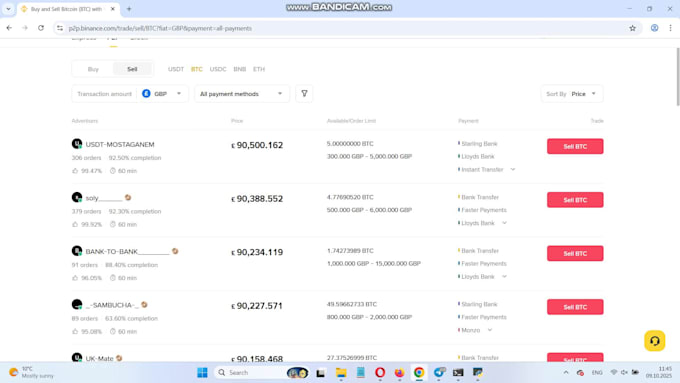Expand _-SAMBUCHA-_ payment methods chevron near Monzo
The height and width of the screenshot is (383, 680).
(x=490, y=330)
